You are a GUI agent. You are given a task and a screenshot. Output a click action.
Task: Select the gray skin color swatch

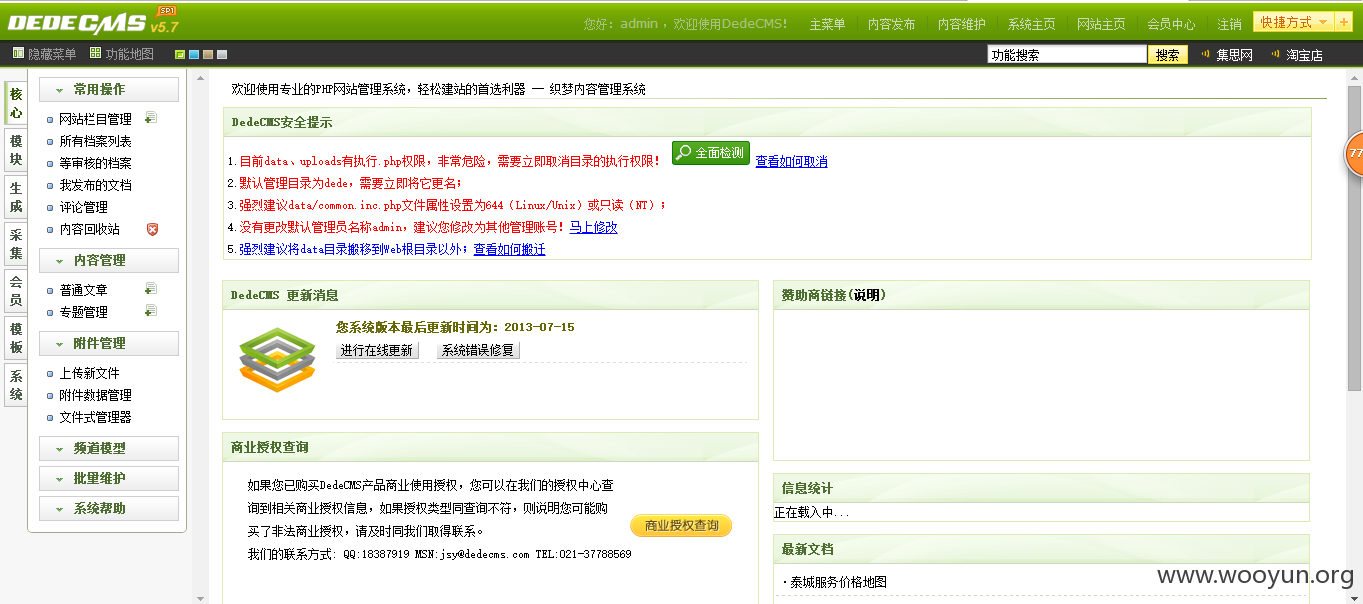pyautogui.click(x=222, y=54)
